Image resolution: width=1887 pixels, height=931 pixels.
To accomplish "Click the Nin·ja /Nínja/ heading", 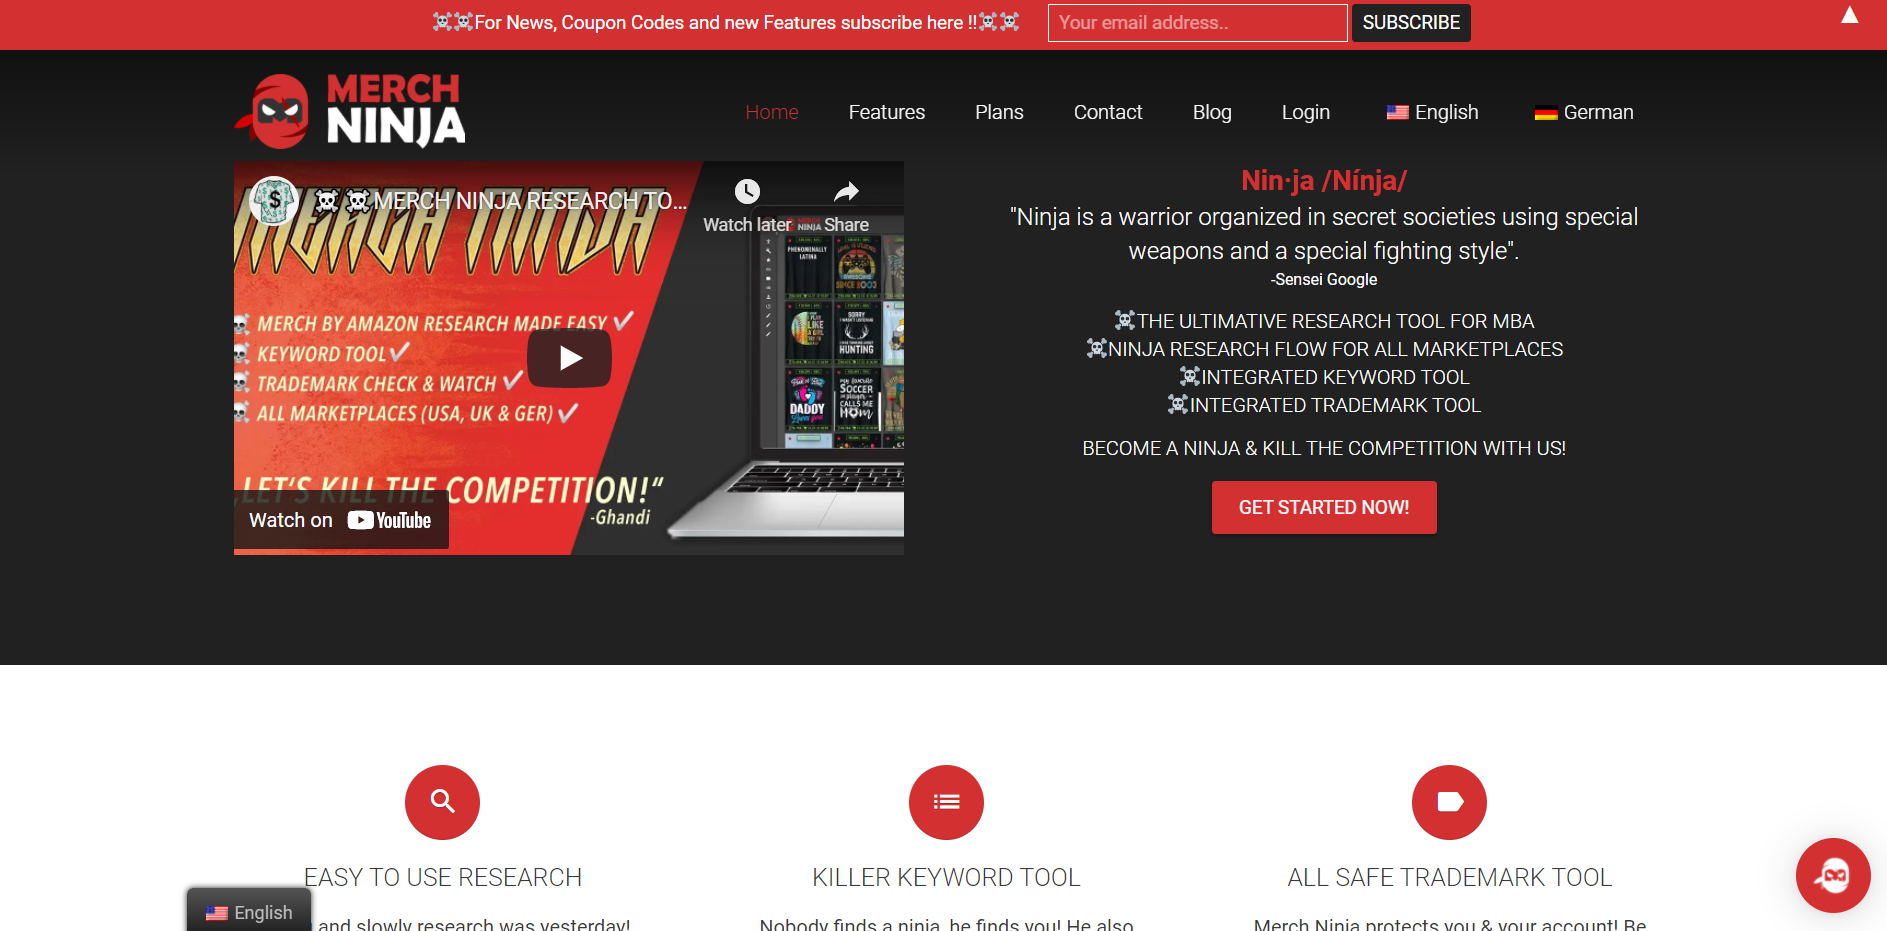I will (1324, 180).
